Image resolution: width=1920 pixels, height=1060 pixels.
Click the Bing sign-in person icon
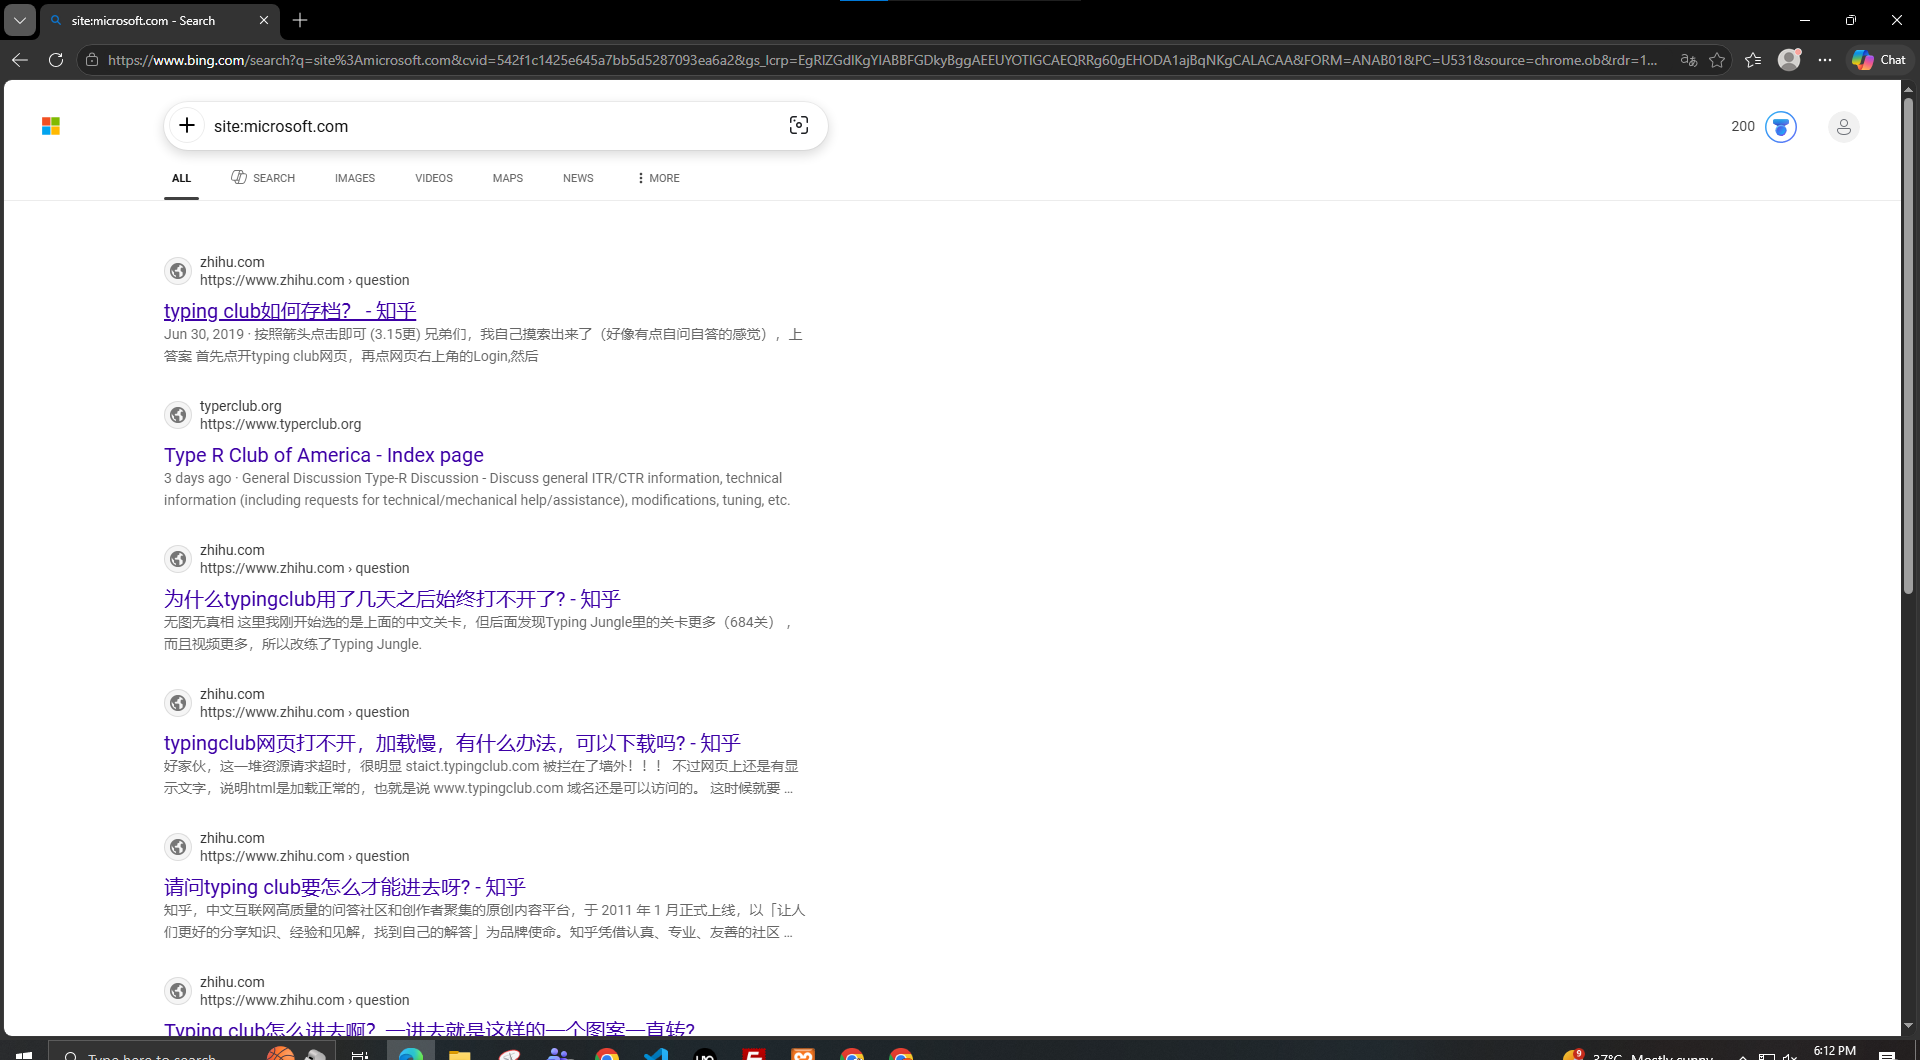[x=1843, y=127]
